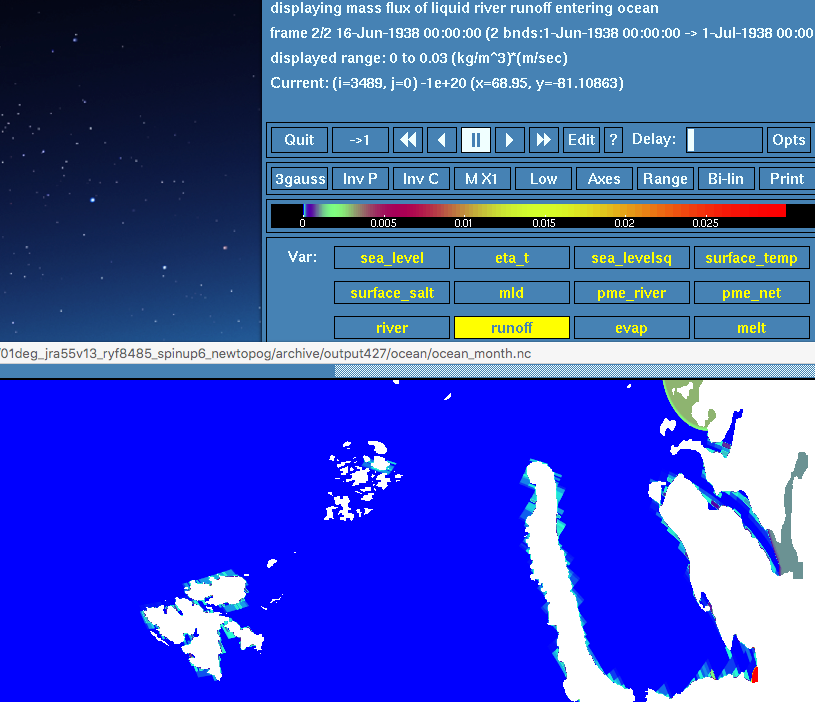Click the Print button
The width and height of the screenshot is (815, 702).
point(787,179)
